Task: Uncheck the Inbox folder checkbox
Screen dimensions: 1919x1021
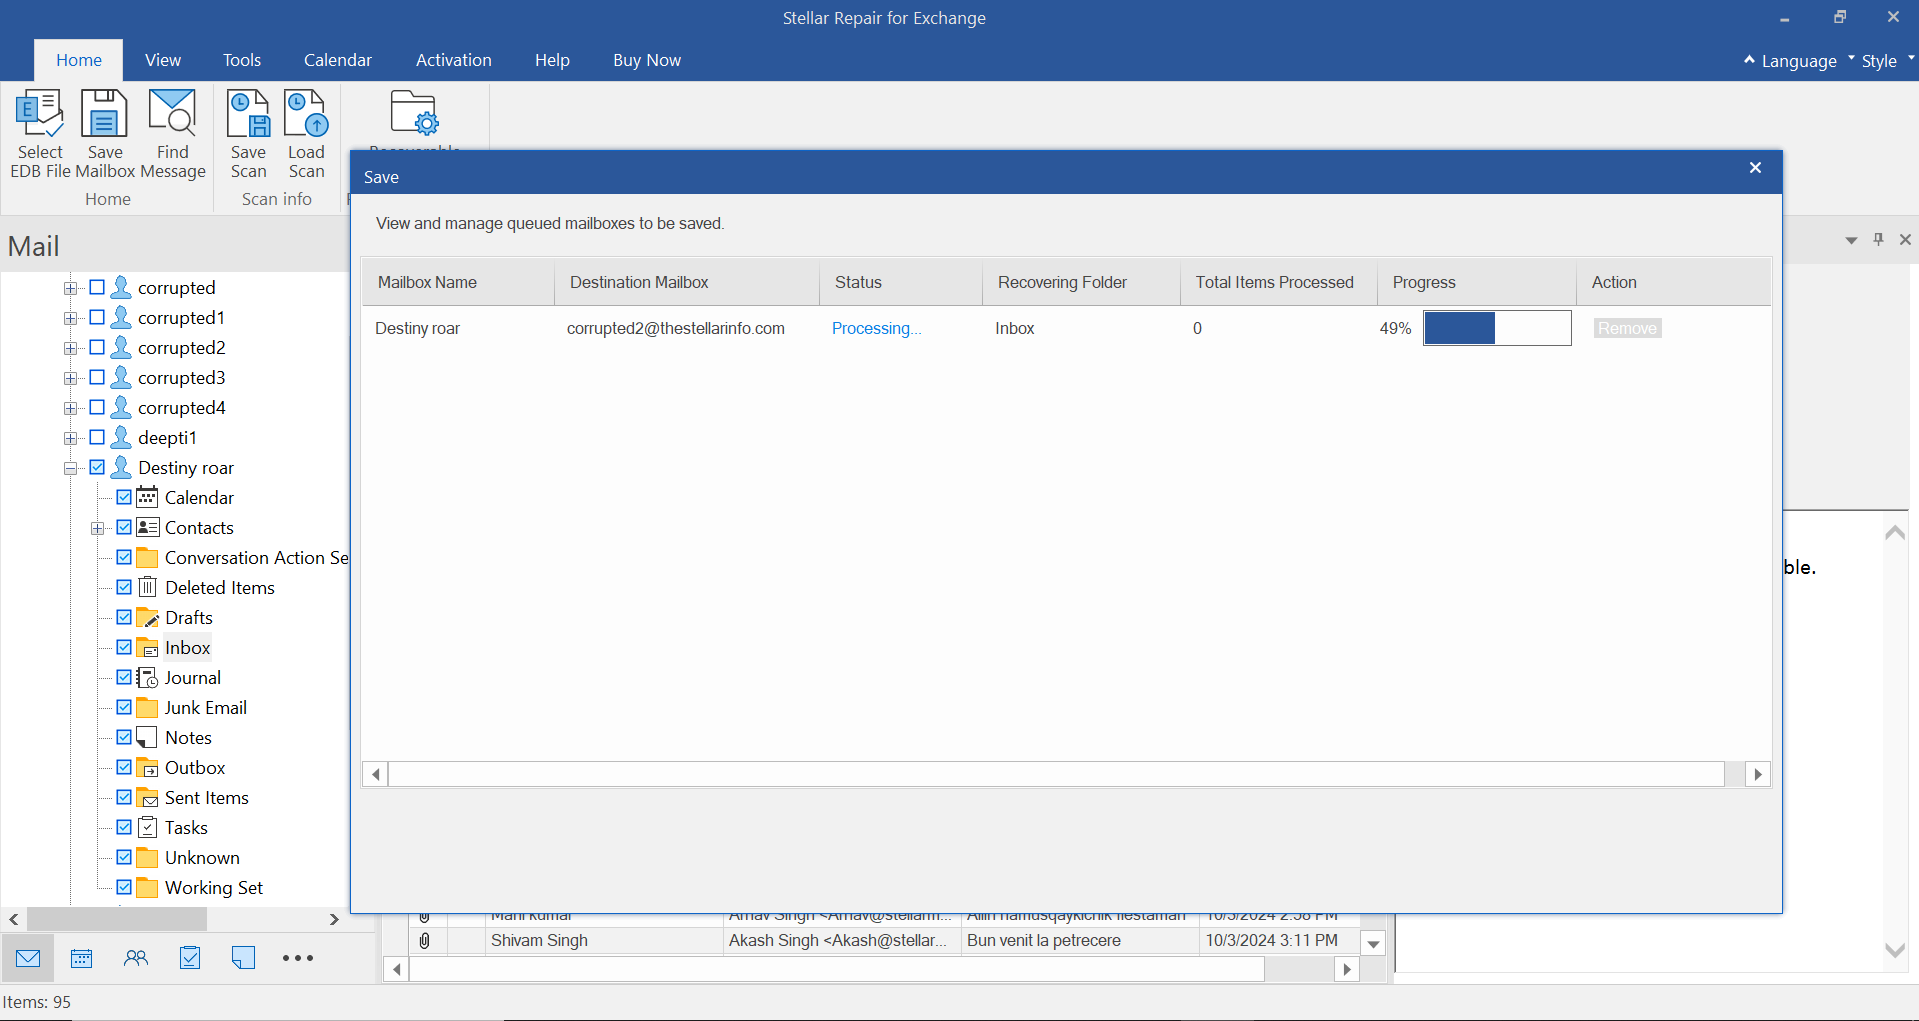Action: pyautogui.click(x=124, y=647)
